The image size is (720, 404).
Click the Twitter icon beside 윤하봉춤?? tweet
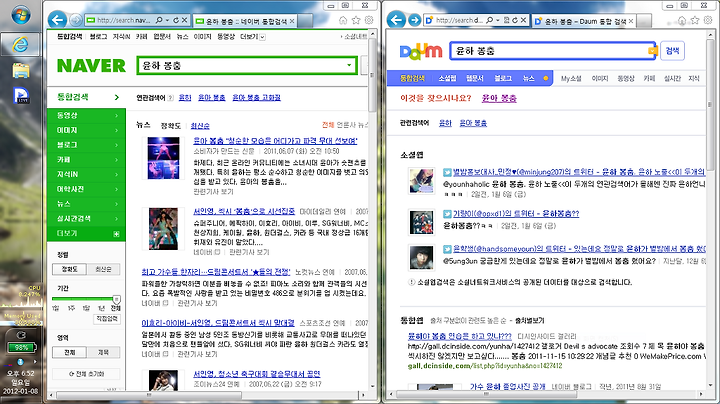(447, 213)
